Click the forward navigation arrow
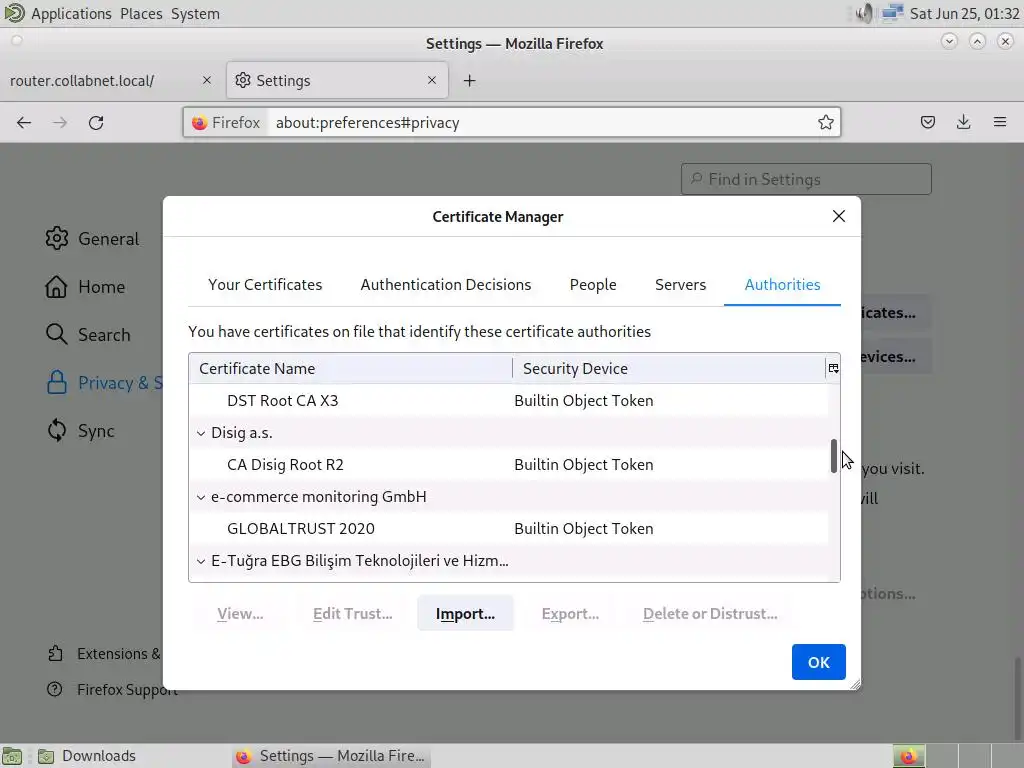Viewport: 1024px width, 768px height. pos(59,123)
